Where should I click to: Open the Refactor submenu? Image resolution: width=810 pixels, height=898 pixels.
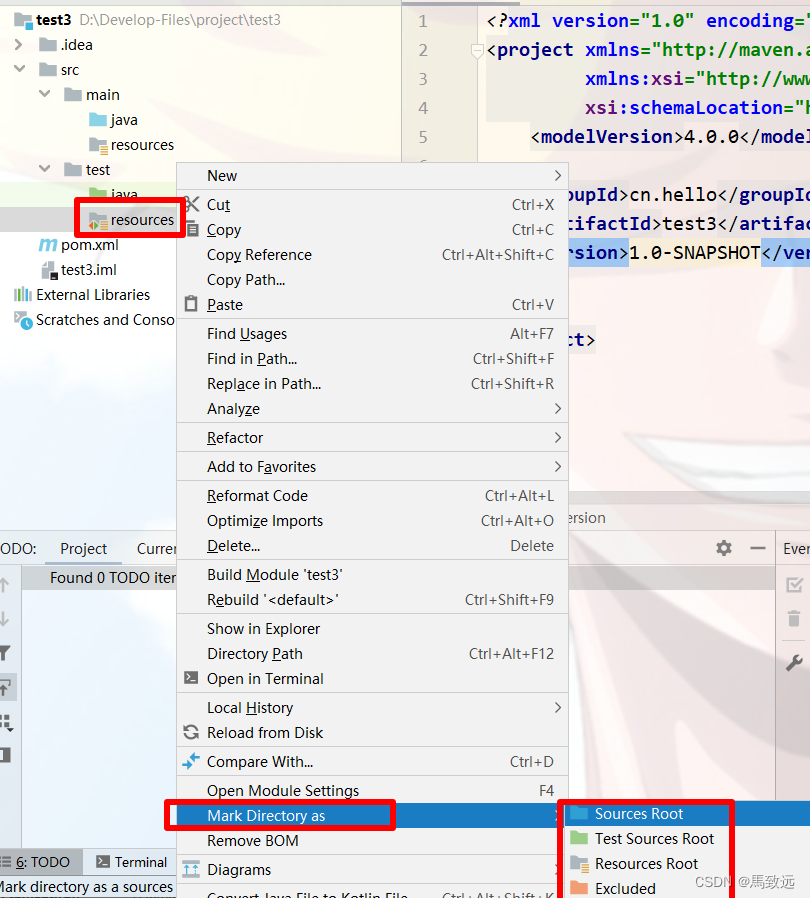[372, 438]
